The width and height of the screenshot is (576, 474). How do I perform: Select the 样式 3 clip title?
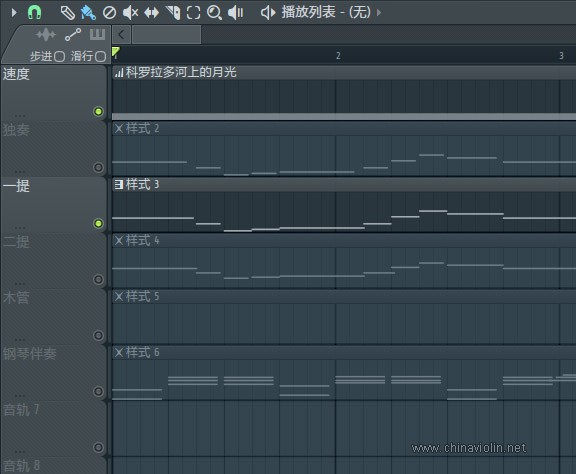(x=143, y=184)
